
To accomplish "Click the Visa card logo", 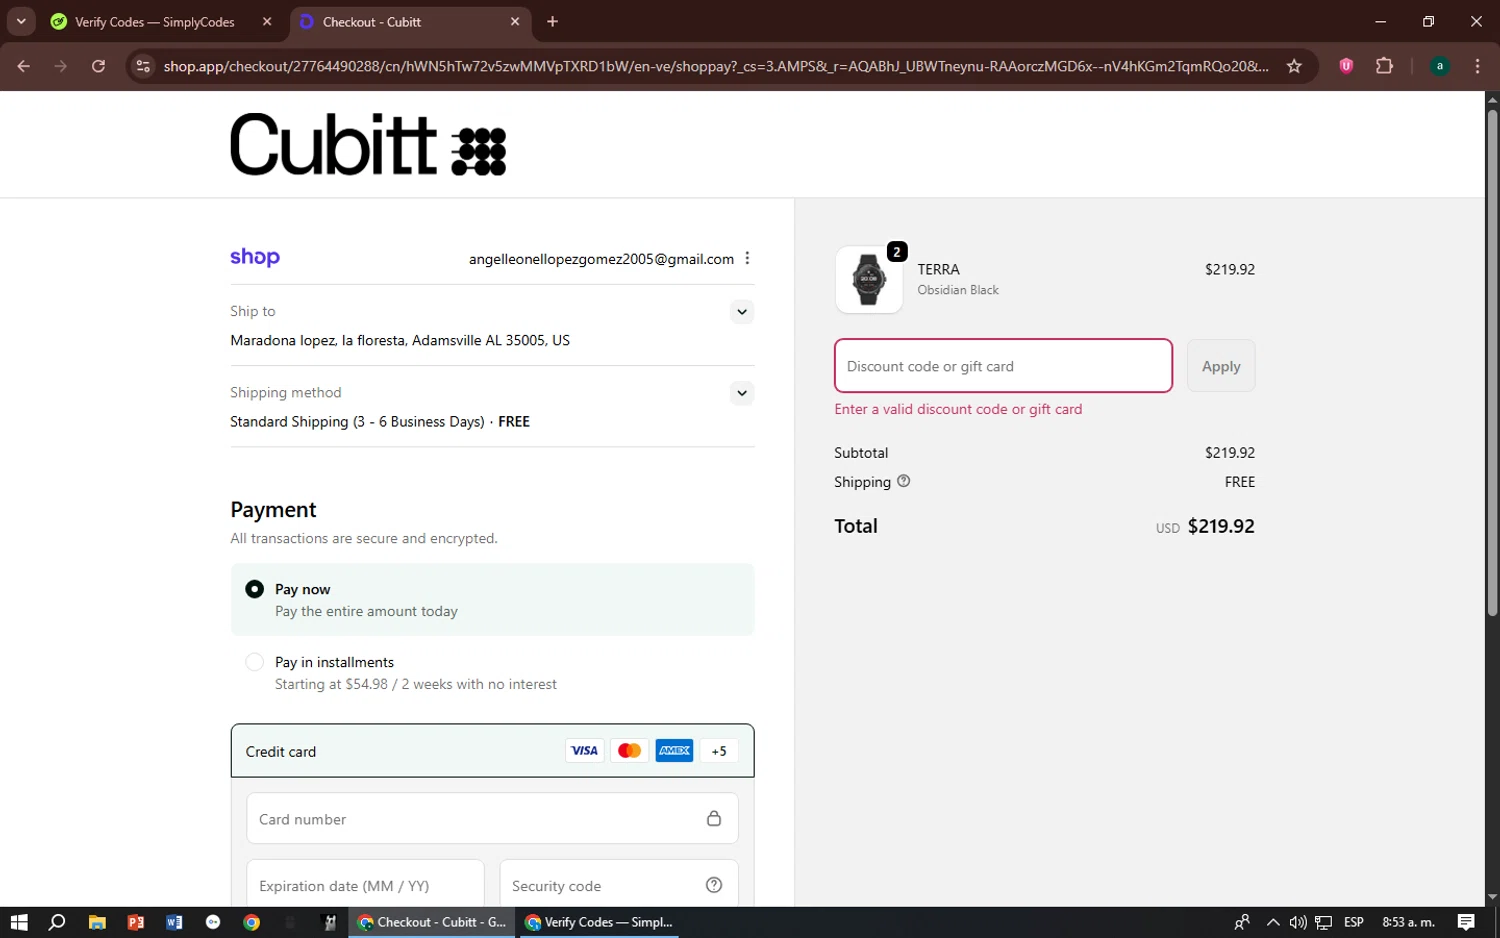I will coord(584,751).
